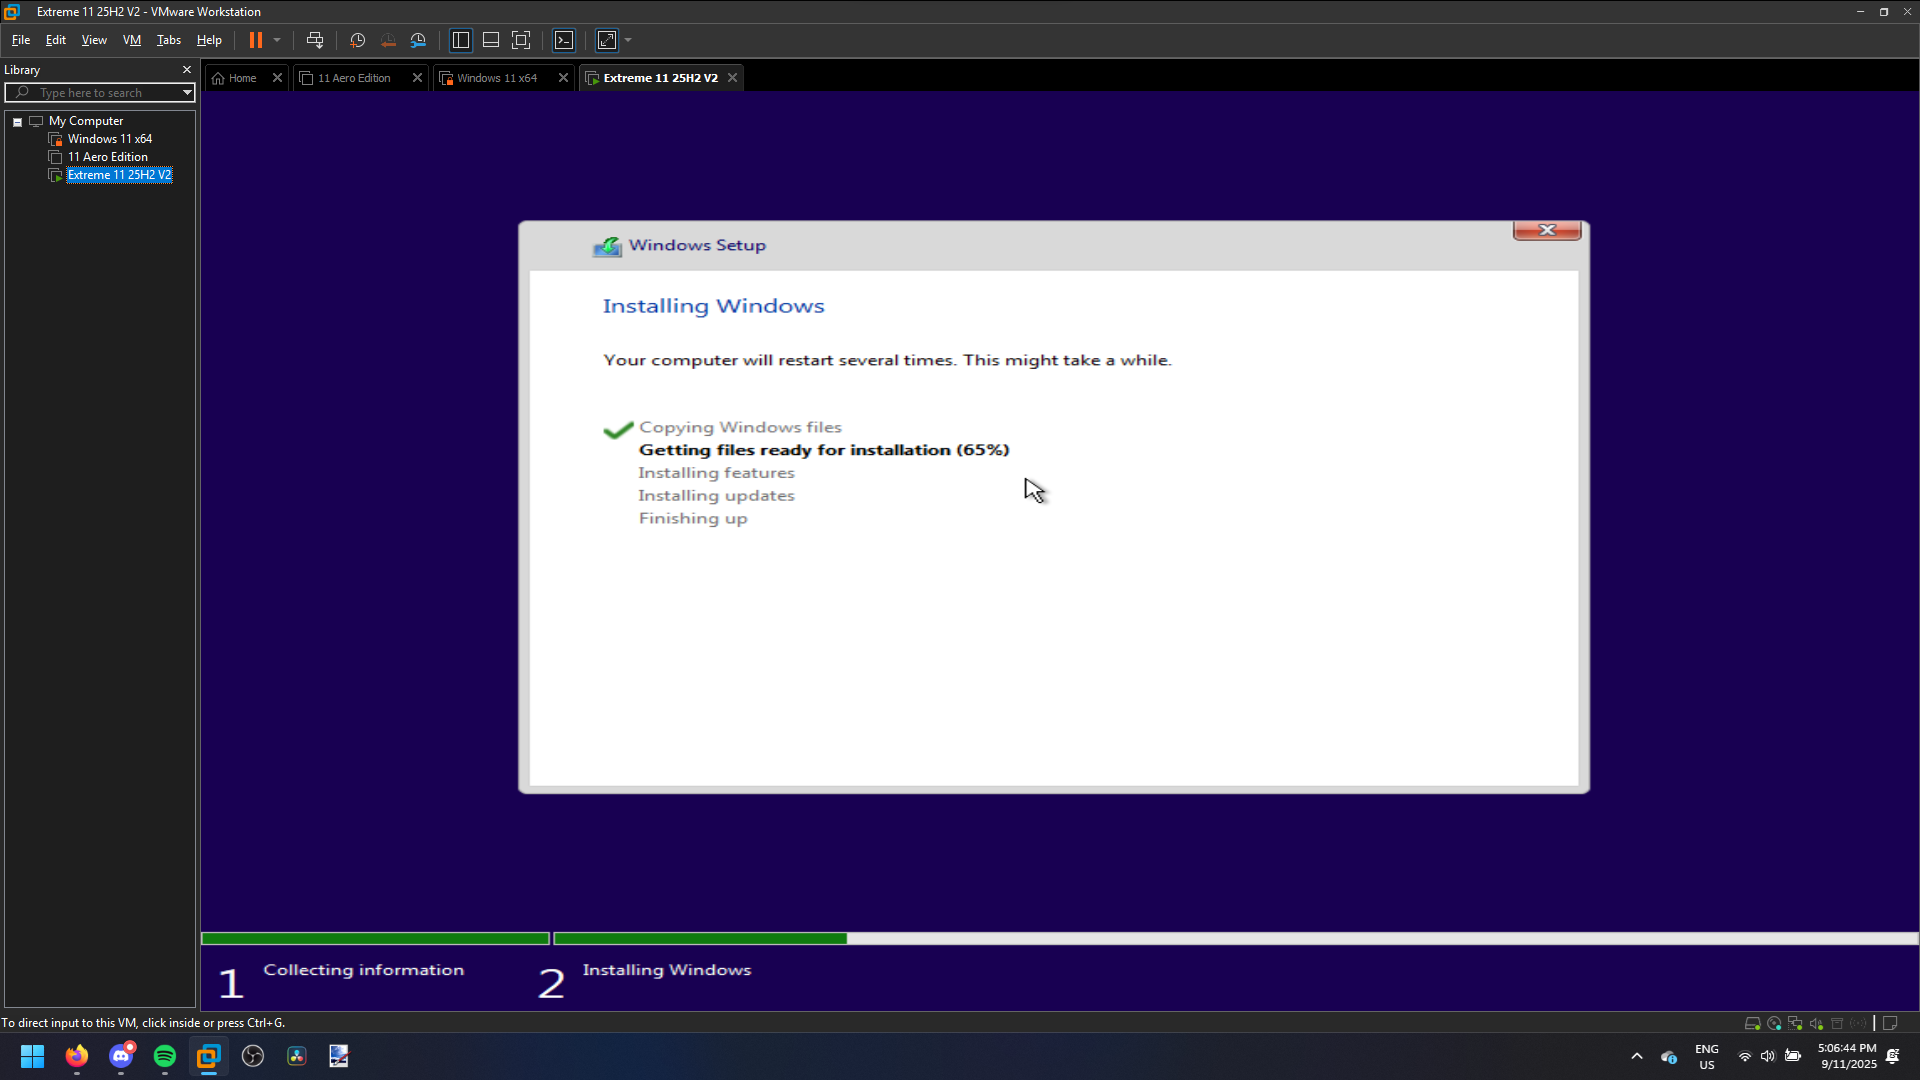Toggle the console view button
Screen dimensions: 1920x1080
point(564,40)
